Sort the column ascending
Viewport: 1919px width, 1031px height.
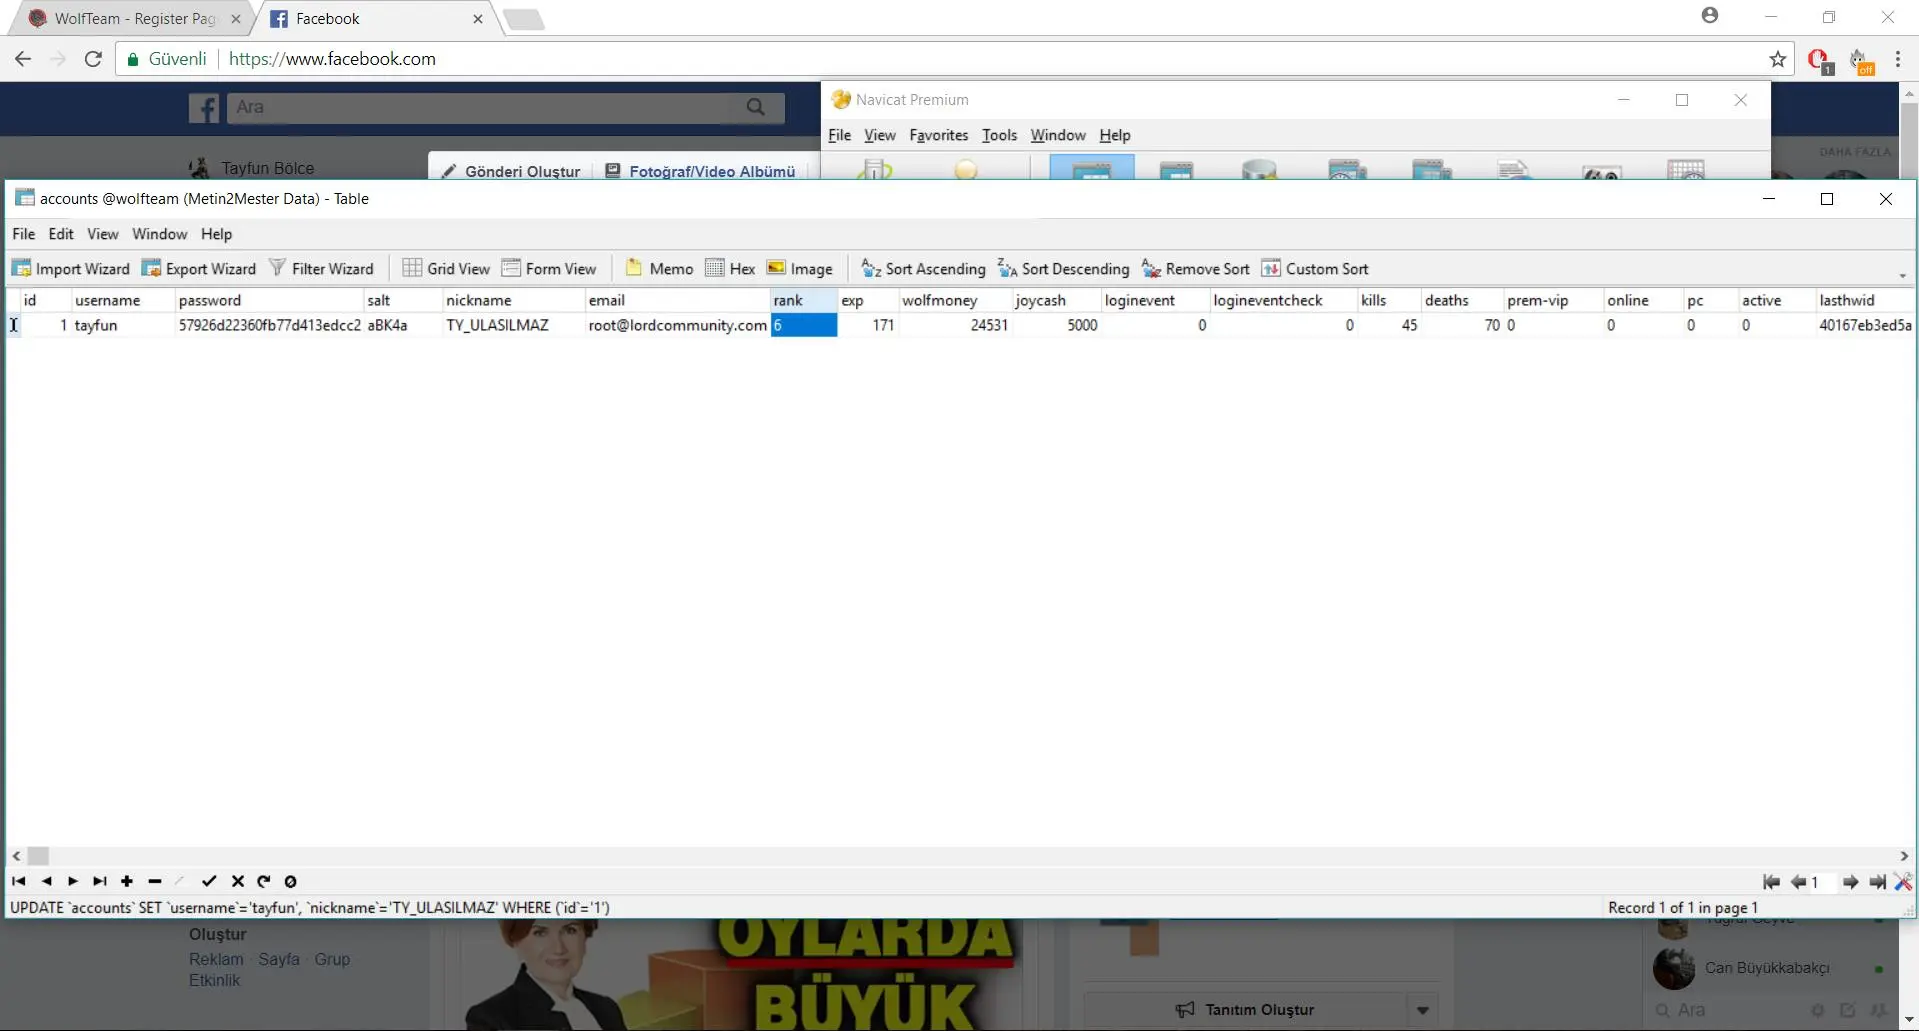(x=923, y=269)
